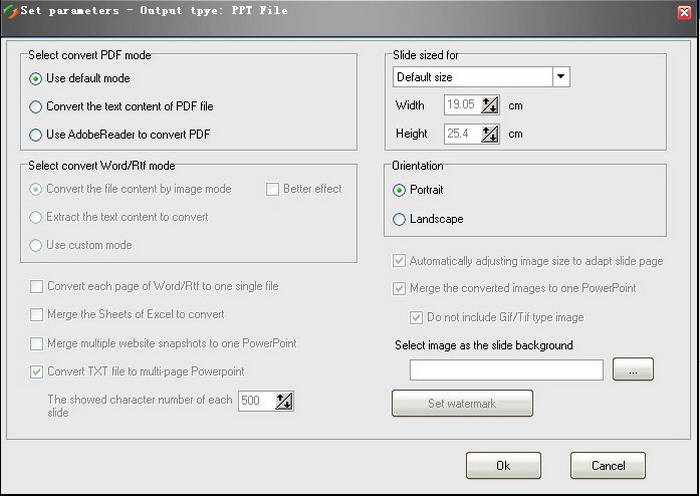Select Portrait orientation
Screen dimensions: 700x496
click(400, 190)
